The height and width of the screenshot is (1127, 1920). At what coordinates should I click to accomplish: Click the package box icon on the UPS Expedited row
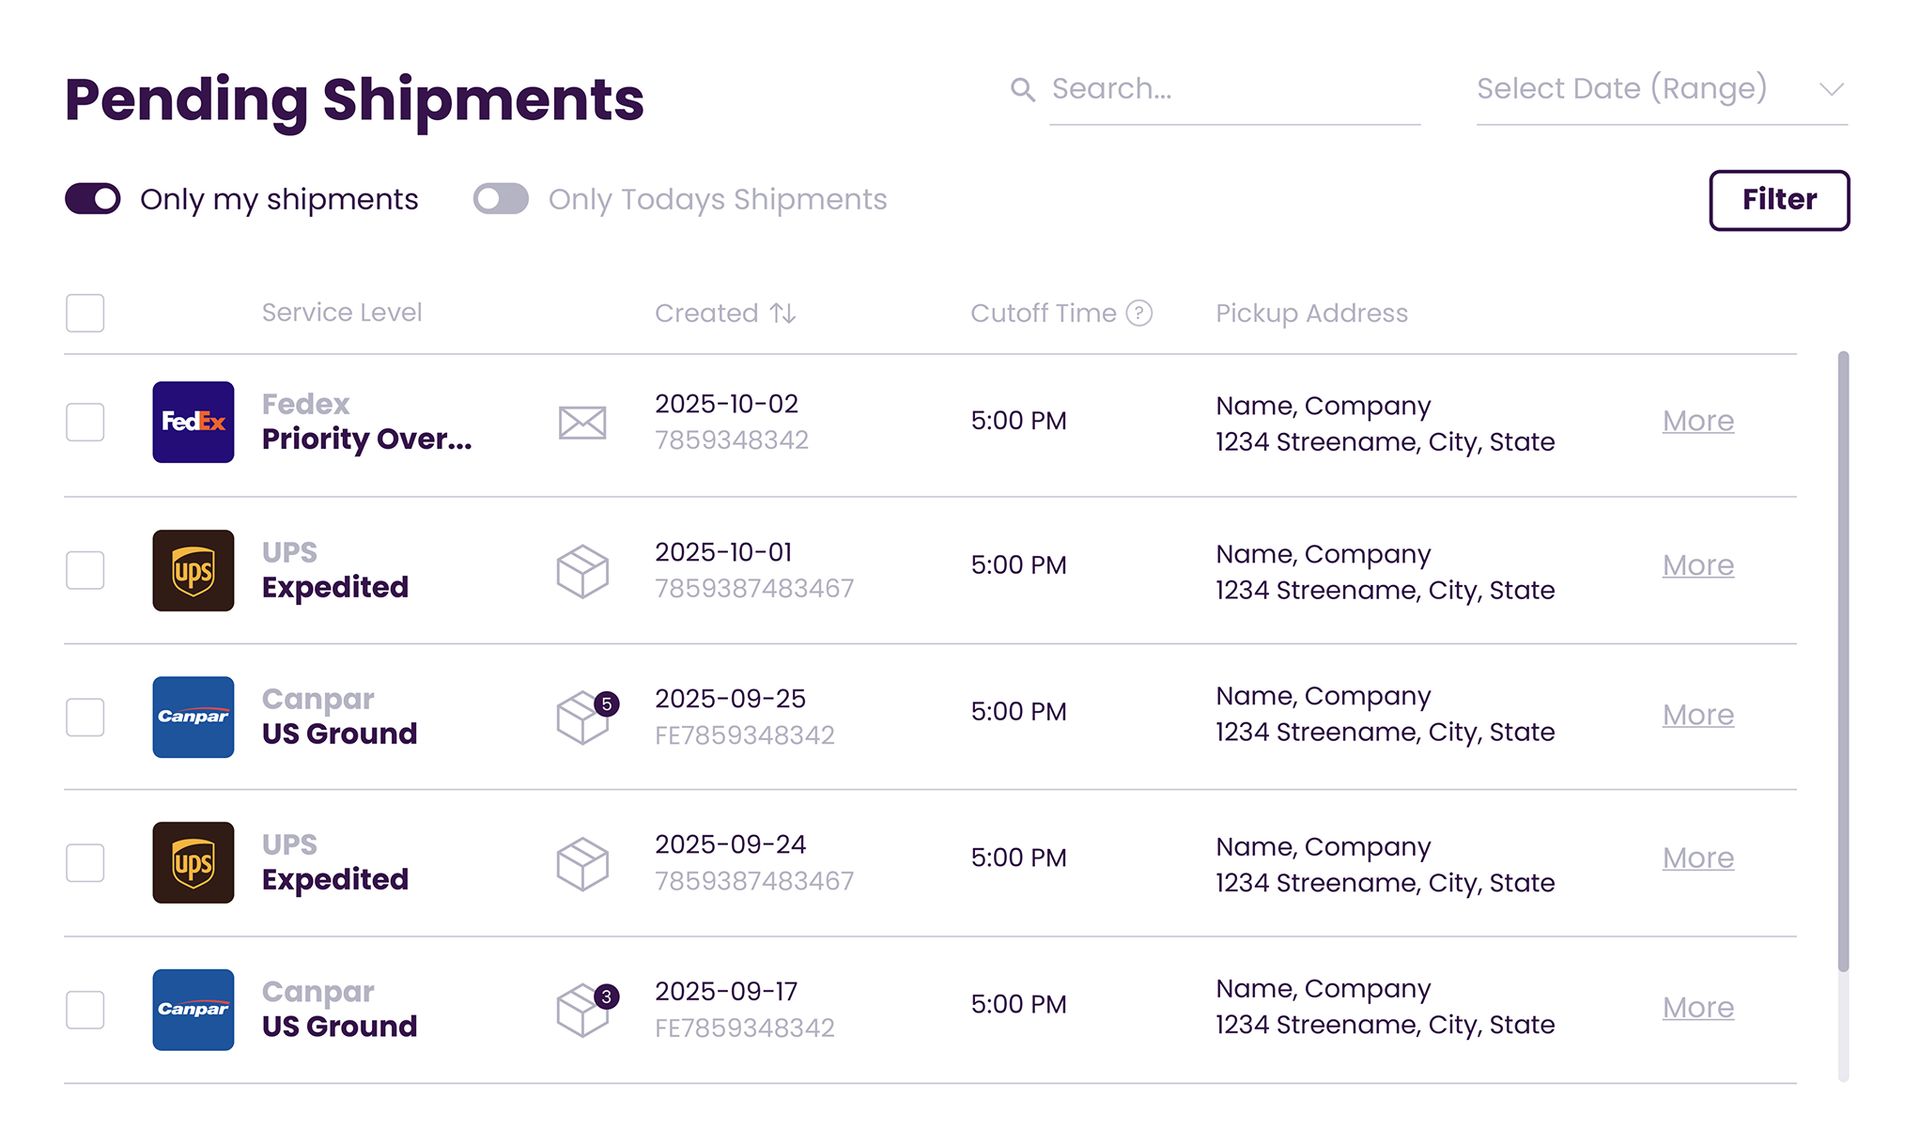pyautogui.click(x=582, y=570)
